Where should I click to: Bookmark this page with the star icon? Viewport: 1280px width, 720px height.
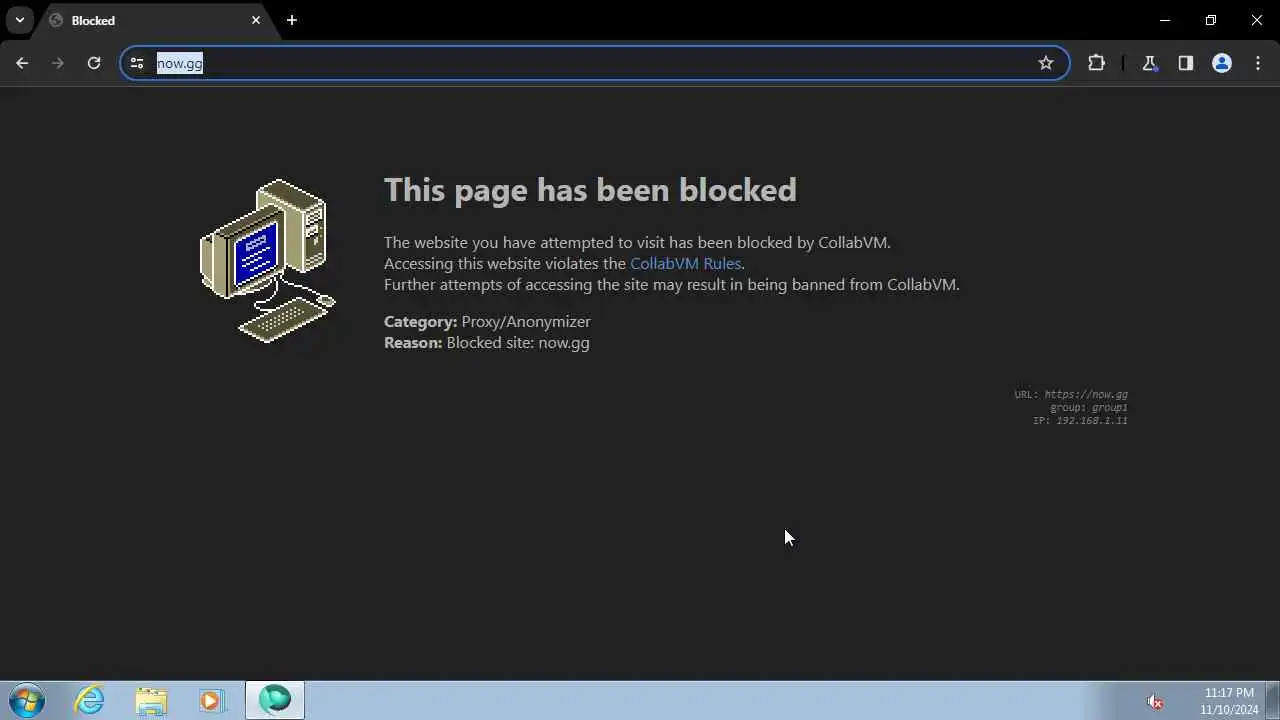(1046, 63)
